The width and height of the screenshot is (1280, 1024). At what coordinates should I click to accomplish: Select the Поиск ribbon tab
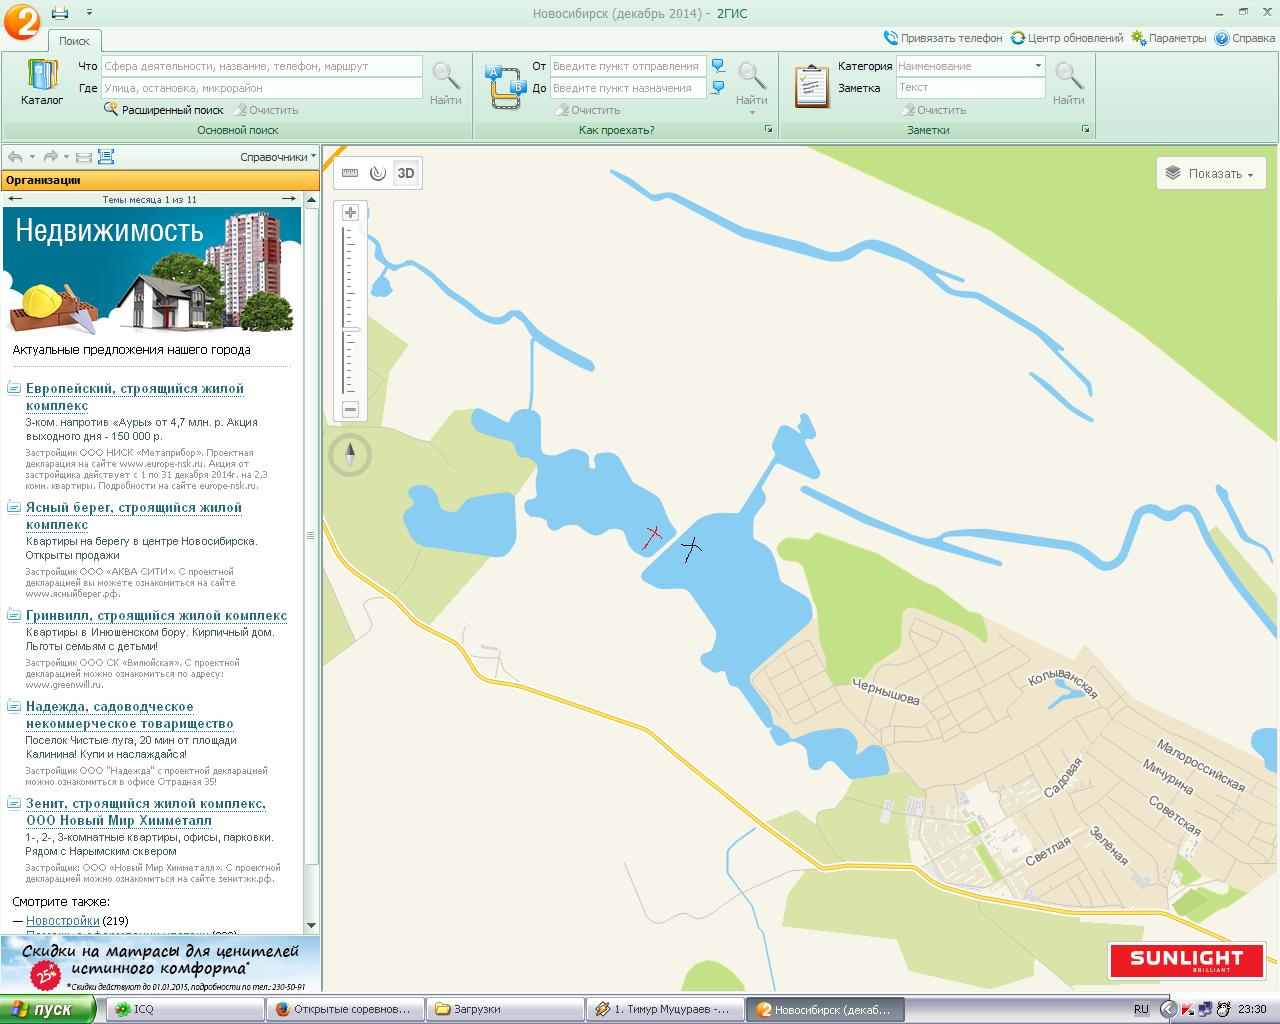tap(74, 41)
